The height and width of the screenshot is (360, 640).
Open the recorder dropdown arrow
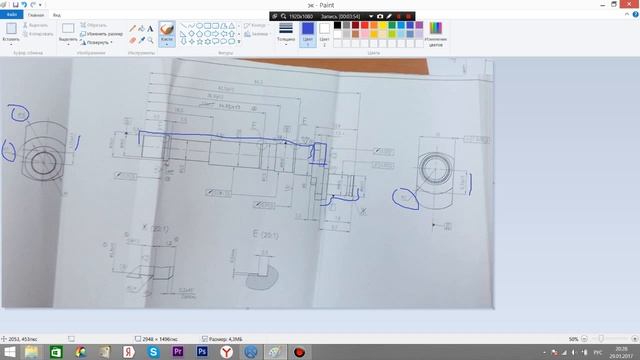(371, 16)
